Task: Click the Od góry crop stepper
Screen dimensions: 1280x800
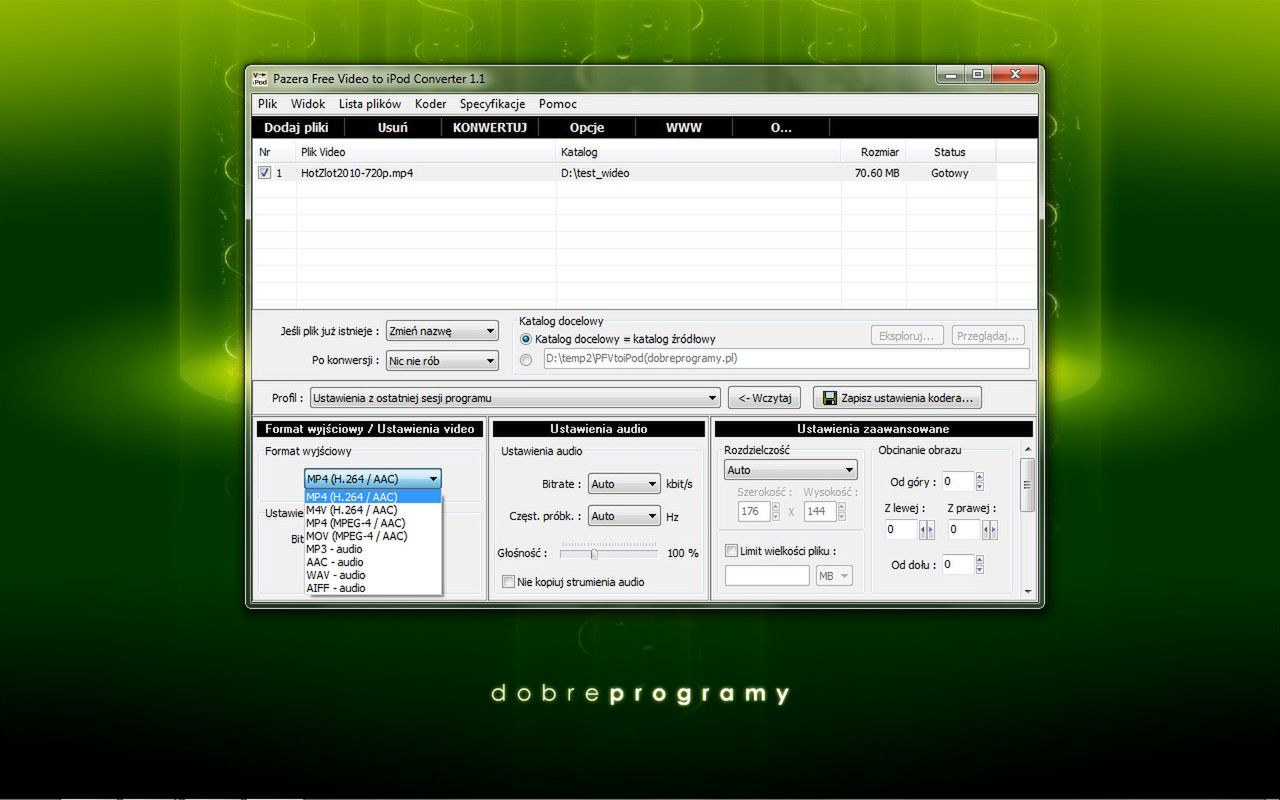Action: pos(980,482)
